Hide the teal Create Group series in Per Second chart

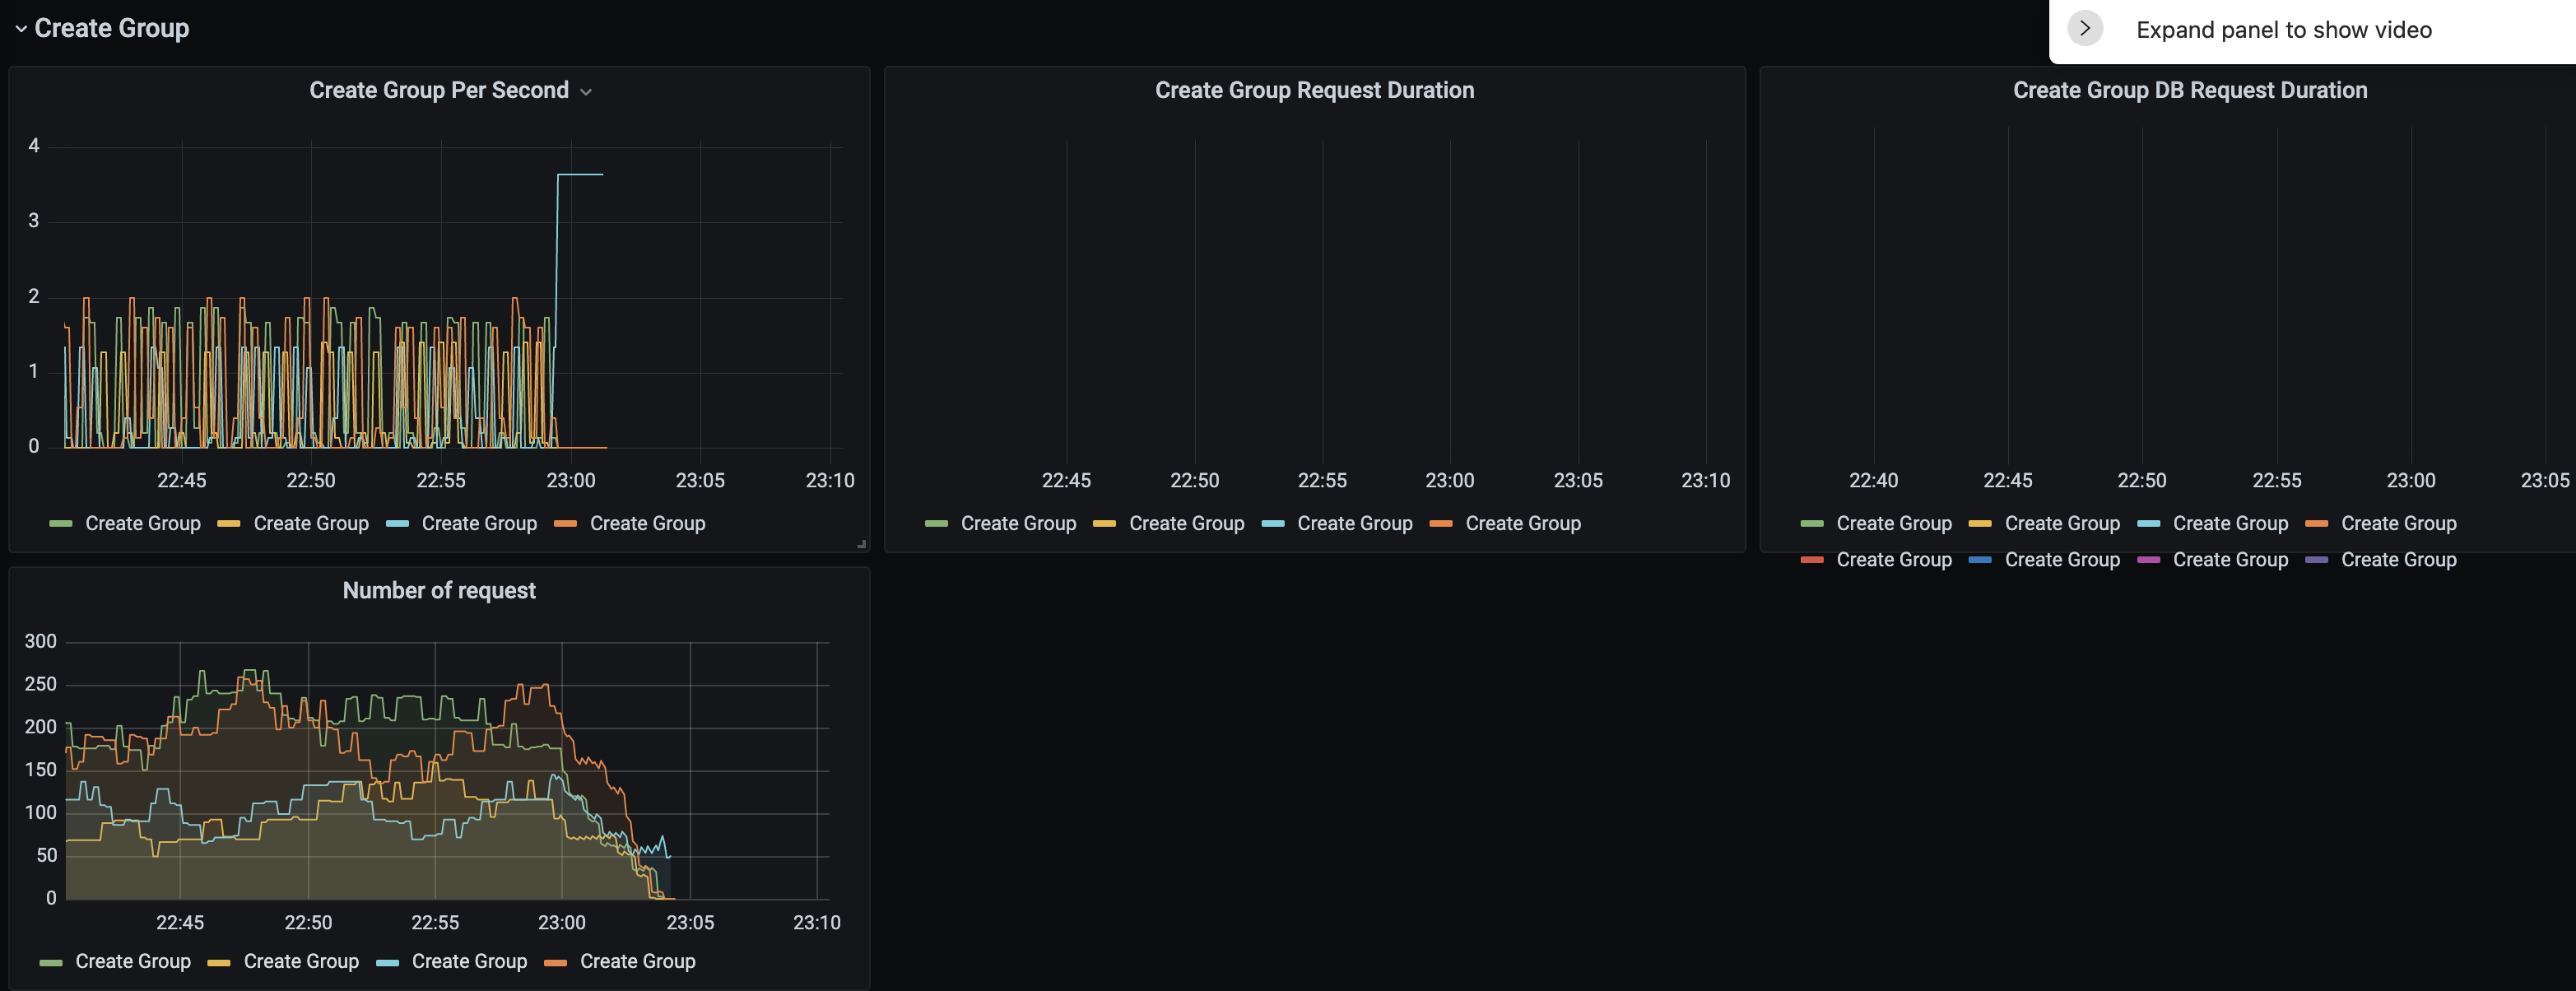[x=480, y=523]
